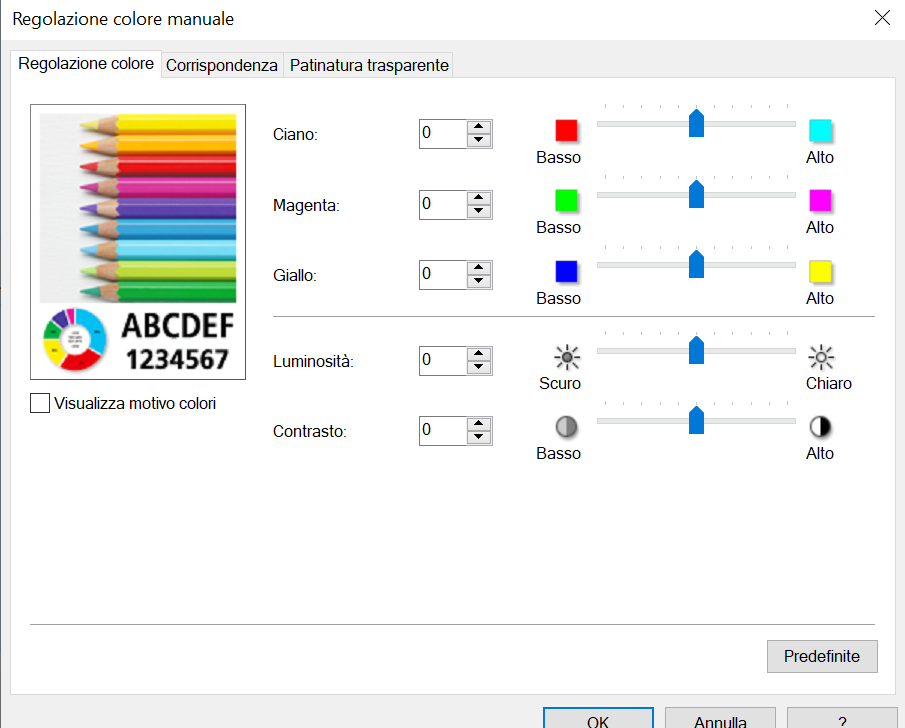Switch to the Regolazione colore tab
Screen dimensions: 905x728
click(86, 64)
